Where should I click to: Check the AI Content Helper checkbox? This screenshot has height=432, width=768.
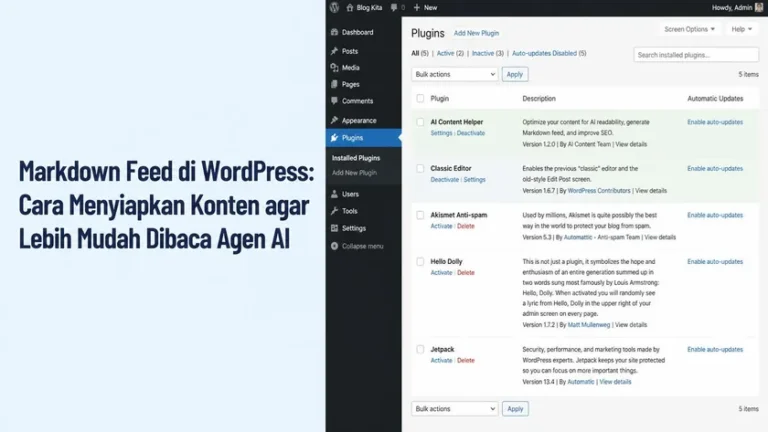(x=420, y=122)
